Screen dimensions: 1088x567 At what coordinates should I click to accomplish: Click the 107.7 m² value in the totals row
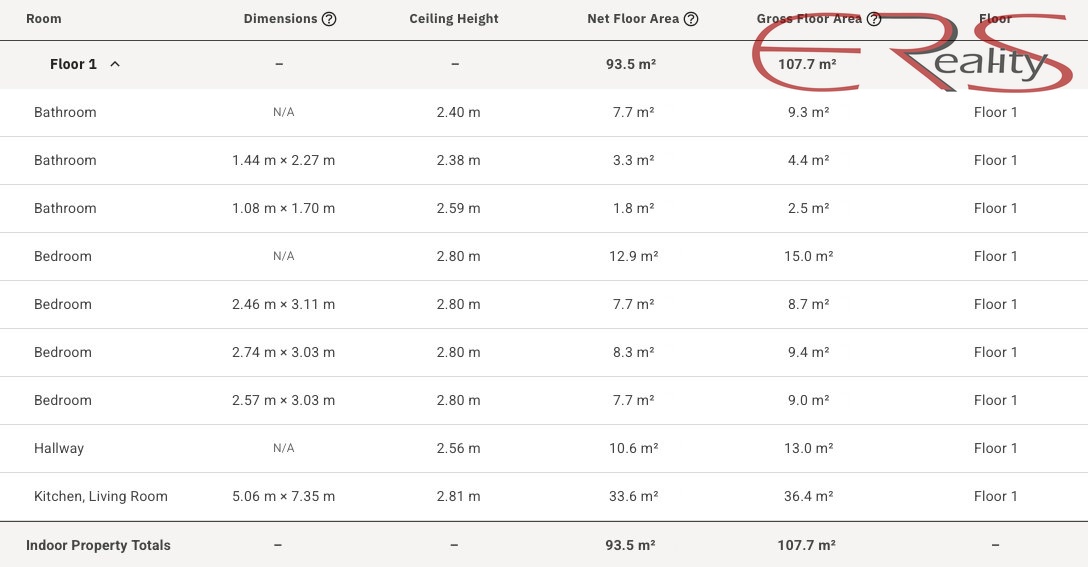coord(806,545)
